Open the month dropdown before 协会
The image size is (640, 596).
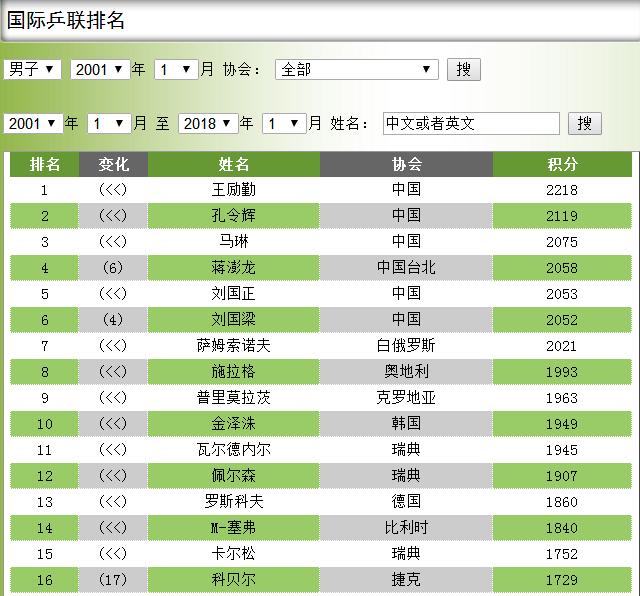176,69
